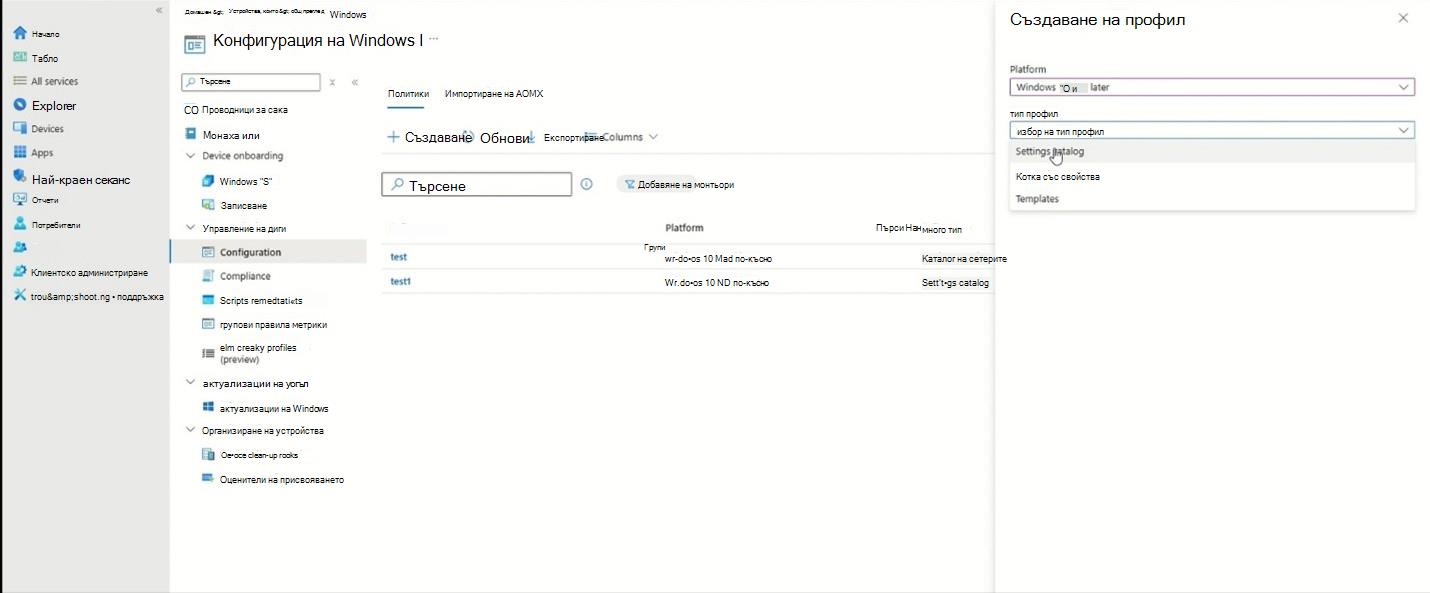Select Settings catalog profile type option
1430x593 pixels.
tap(1212, 152)
